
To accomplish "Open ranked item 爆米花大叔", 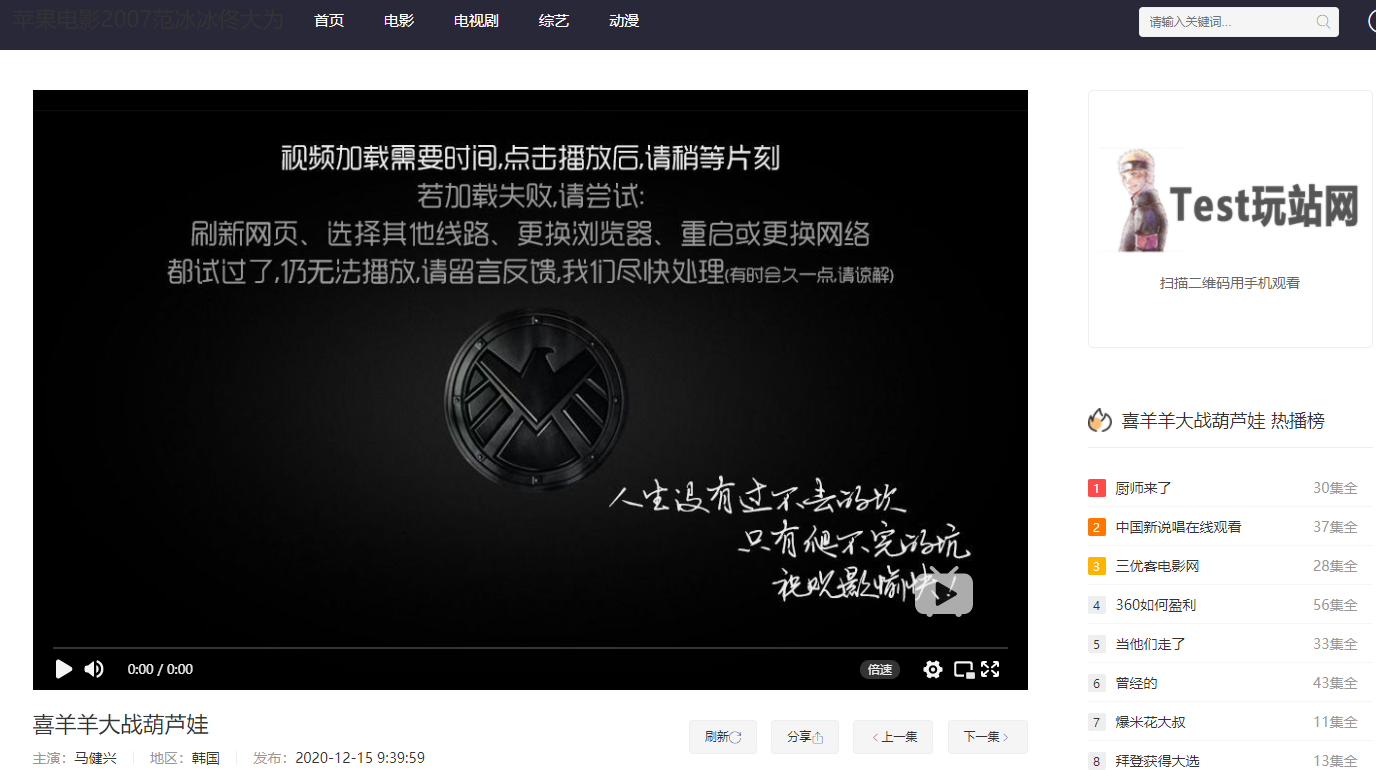I will (x=1150, y=722).
